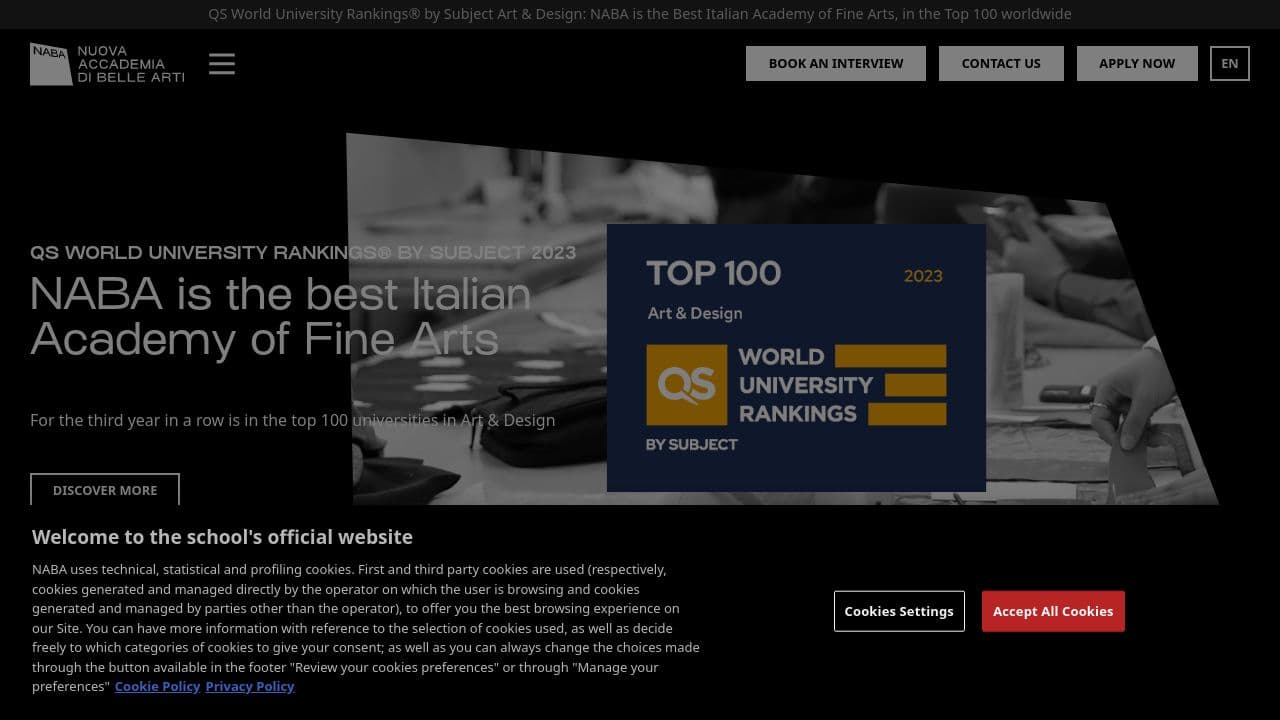The width and height of the screenshot is (1280, 720).
Task: Open the CONTACT US page
Action: pyautogui.click(x=1001, y=63)
